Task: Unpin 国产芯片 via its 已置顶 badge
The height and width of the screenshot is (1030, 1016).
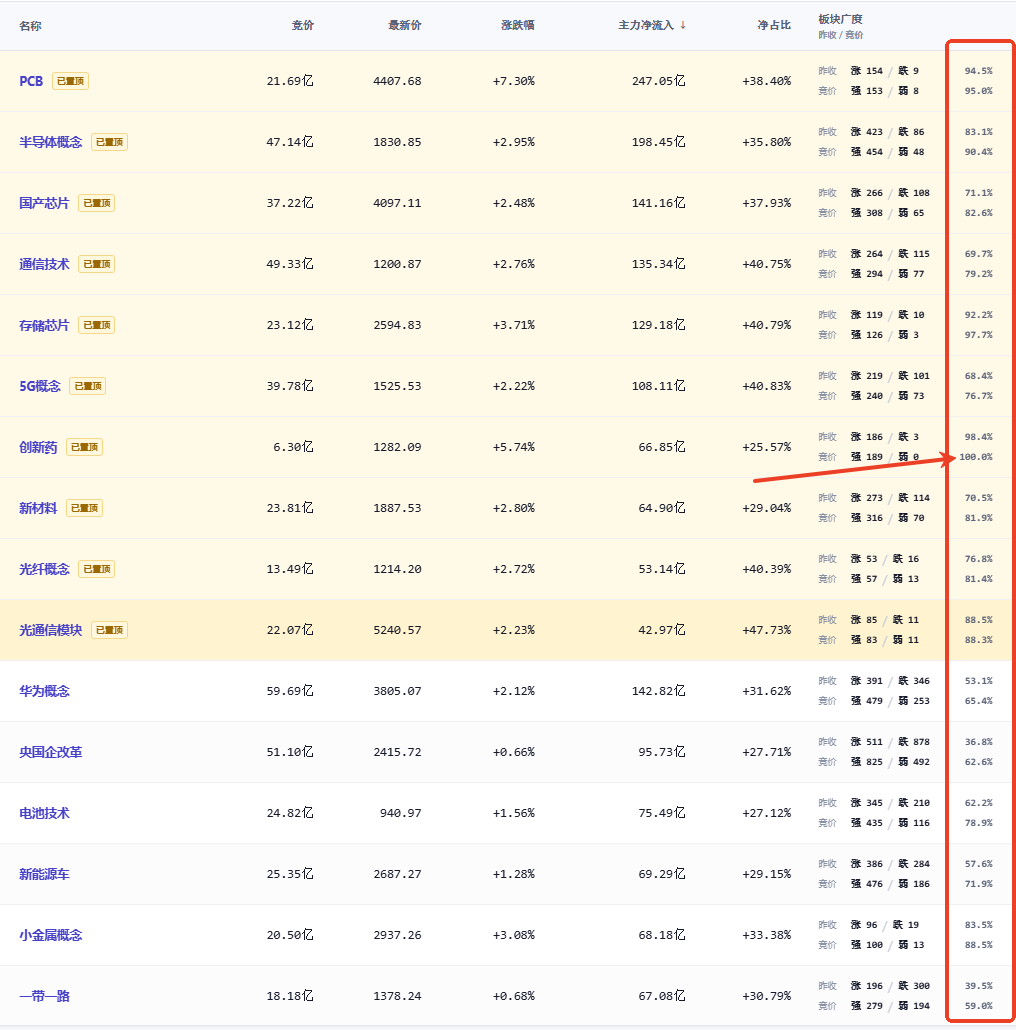Action: point(97,203)
